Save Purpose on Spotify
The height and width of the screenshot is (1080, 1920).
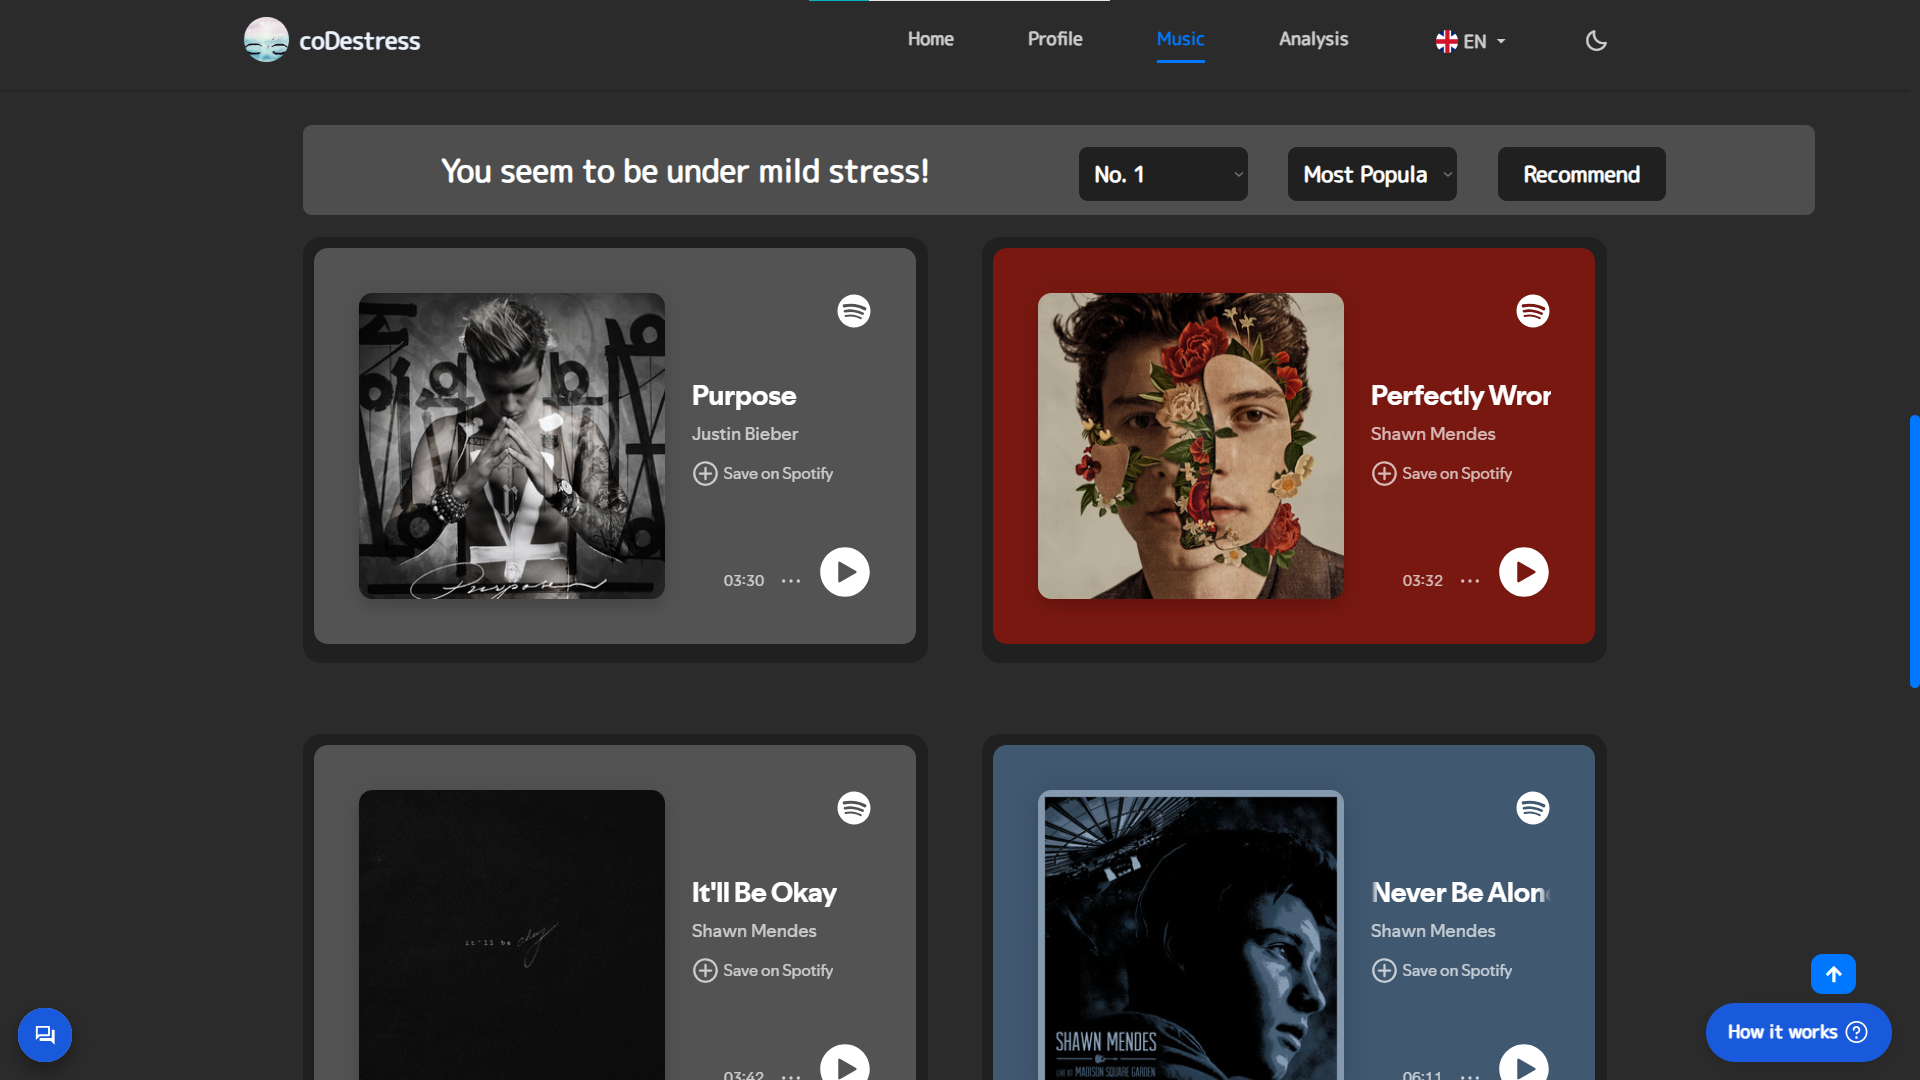[763, 473]
